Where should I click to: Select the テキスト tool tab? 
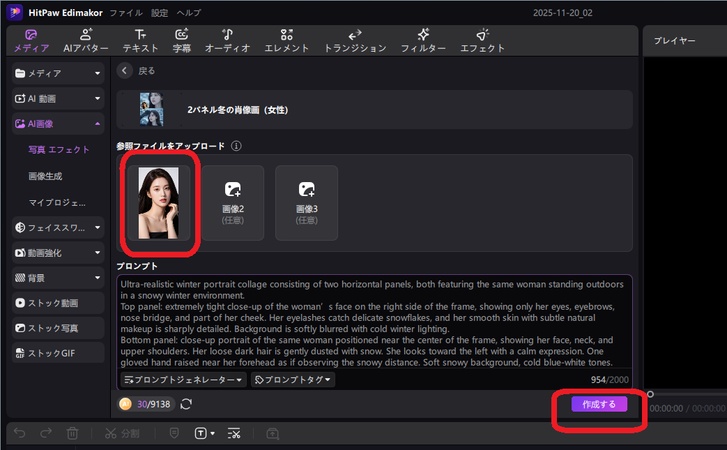point(140,40)
